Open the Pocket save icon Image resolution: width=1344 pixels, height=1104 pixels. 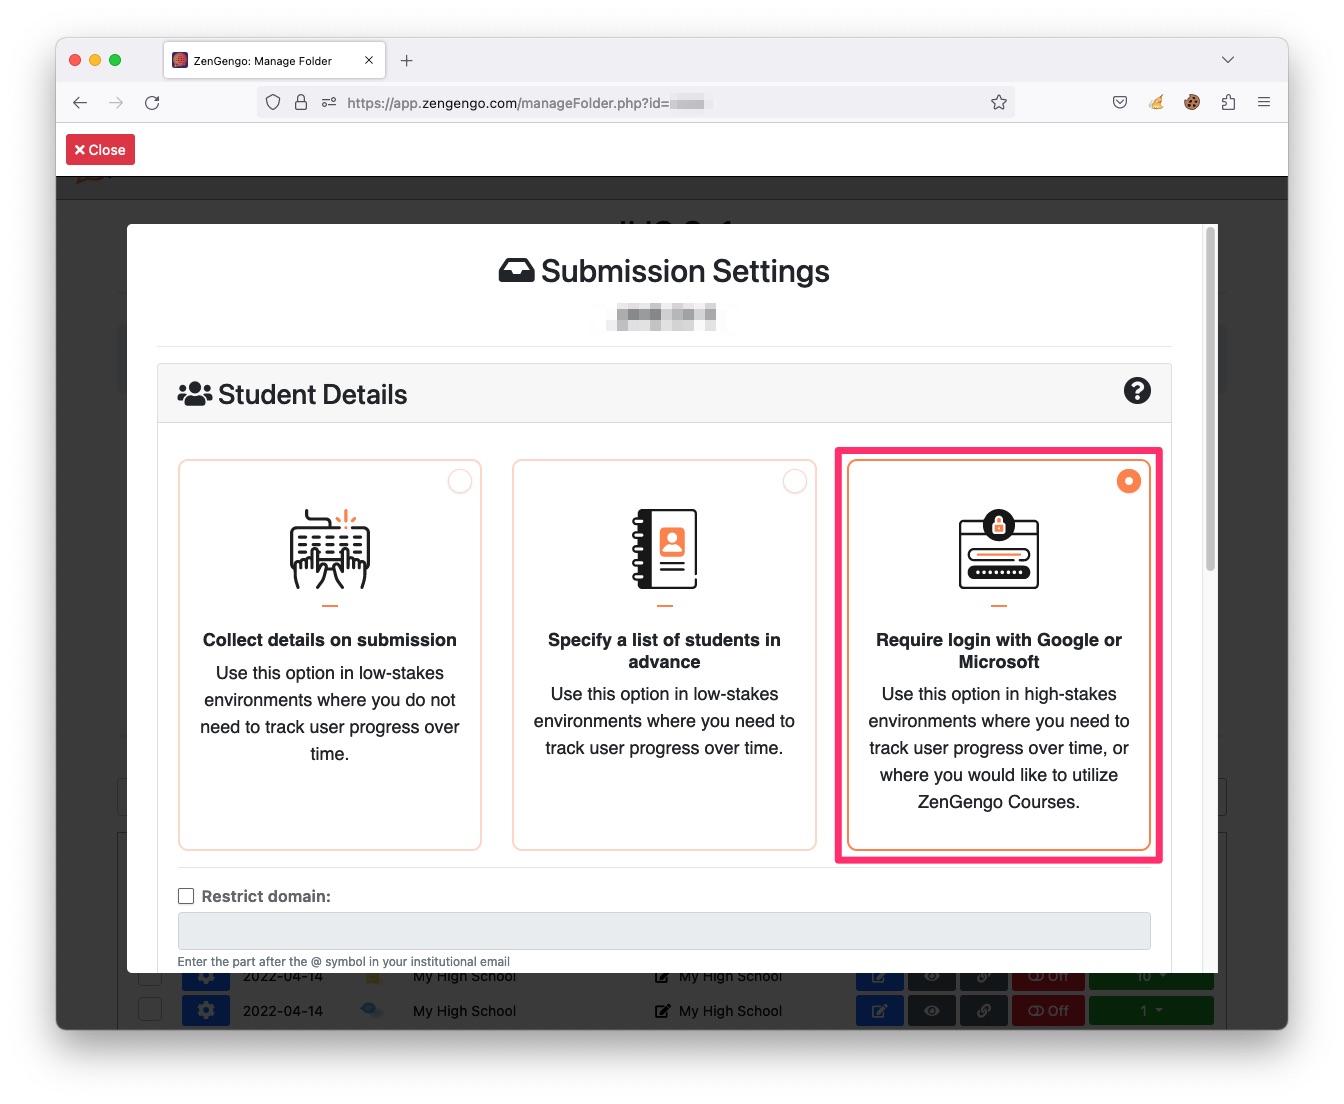tap(1120, 102)
